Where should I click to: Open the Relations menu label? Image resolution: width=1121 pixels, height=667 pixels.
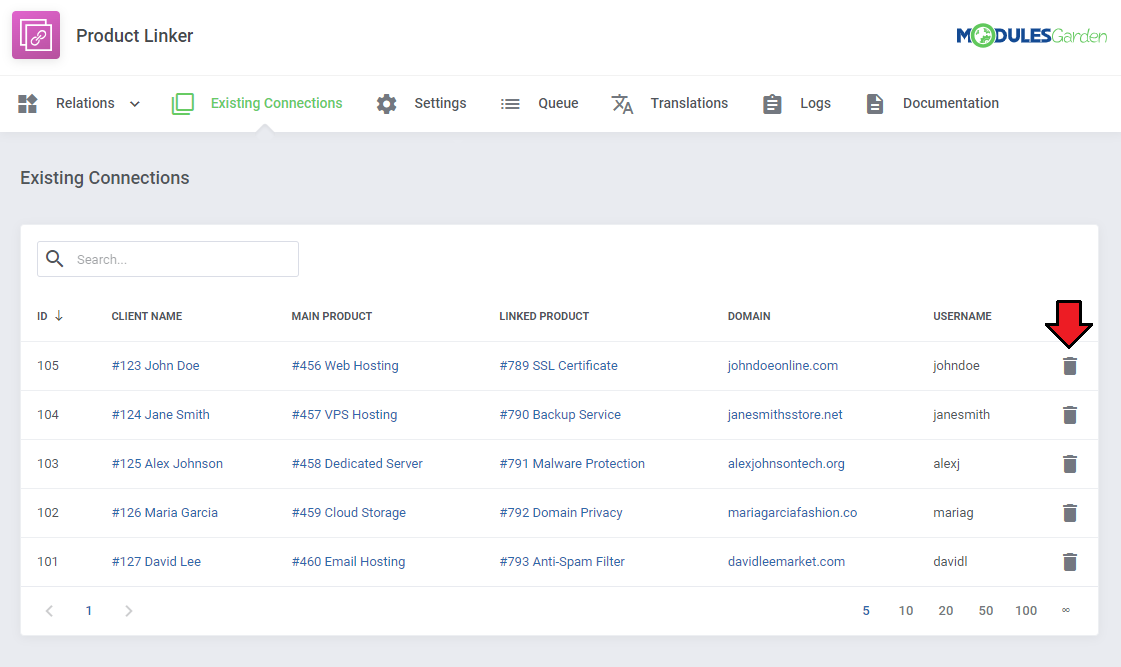coord(85,103)
